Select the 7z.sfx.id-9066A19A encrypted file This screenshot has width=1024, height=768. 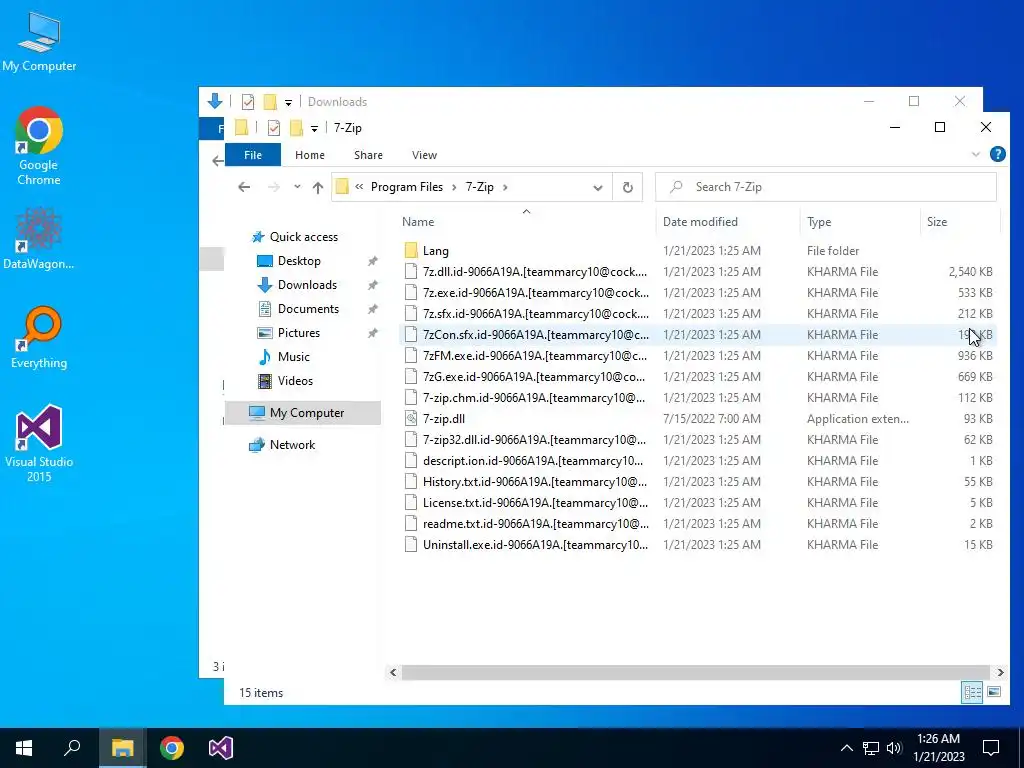point(697,313)
